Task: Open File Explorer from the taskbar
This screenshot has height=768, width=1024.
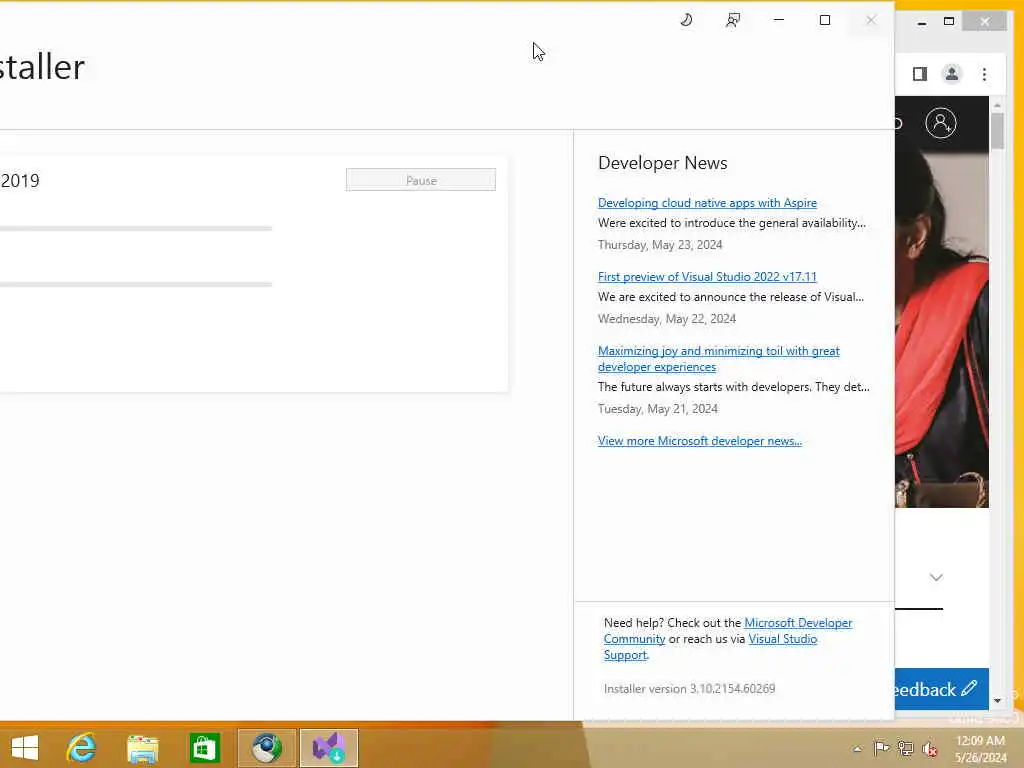Action: coord(142,748)
